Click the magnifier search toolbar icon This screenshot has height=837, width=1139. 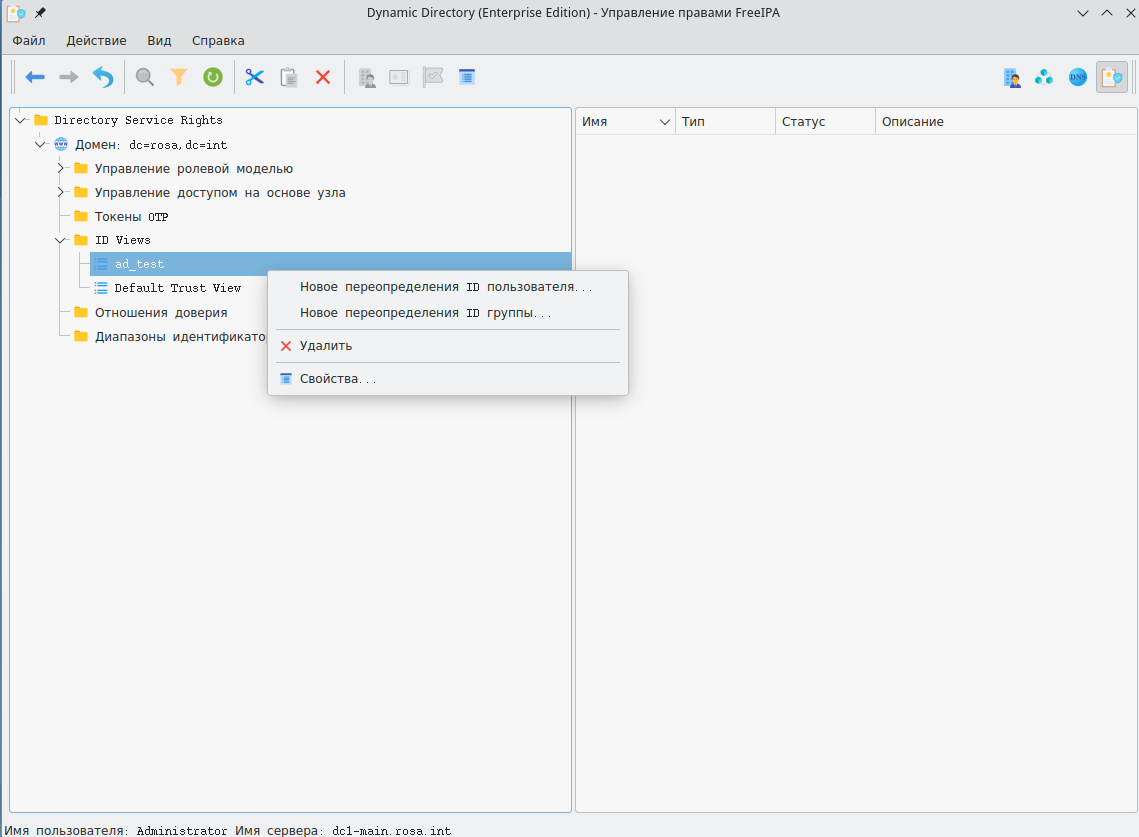tap(145, 77)
